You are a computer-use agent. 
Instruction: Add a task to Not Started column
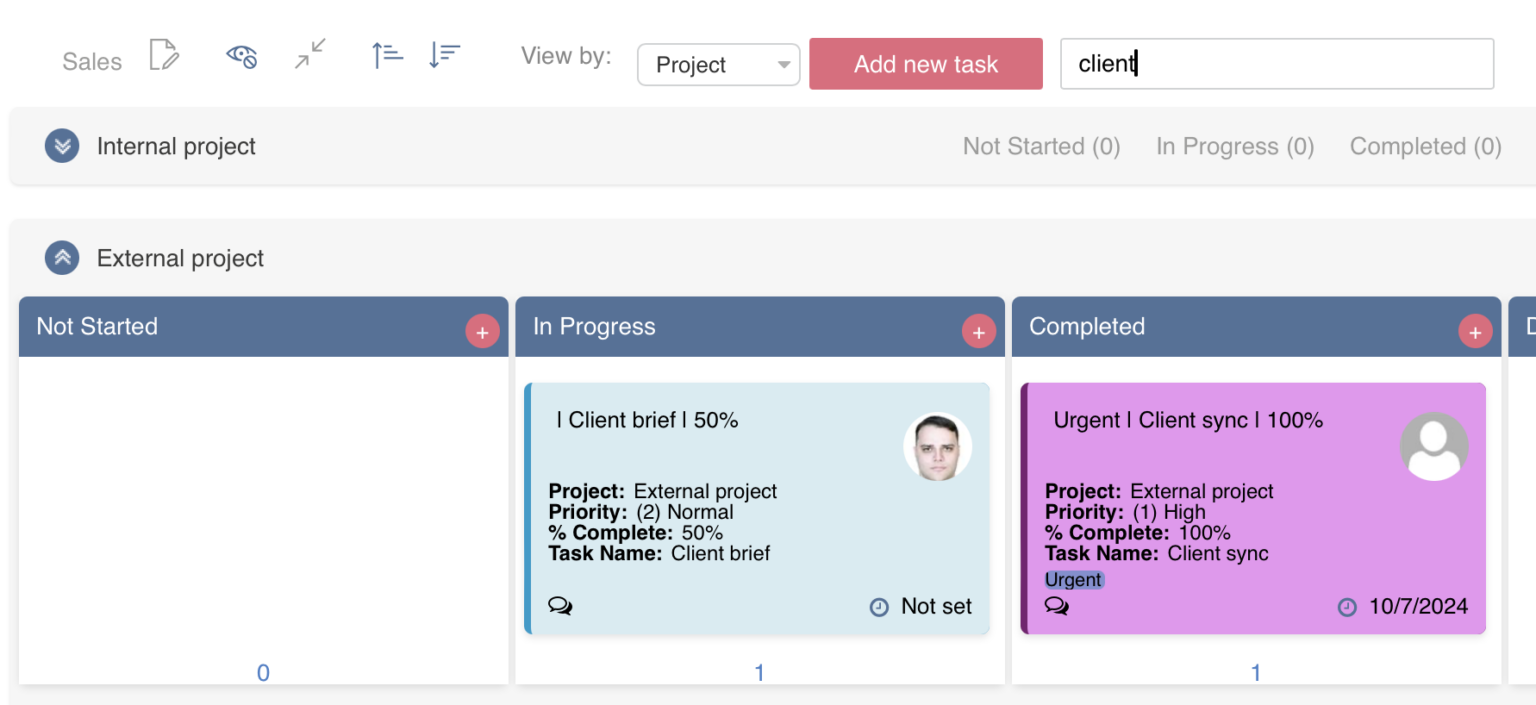point(482,332)
